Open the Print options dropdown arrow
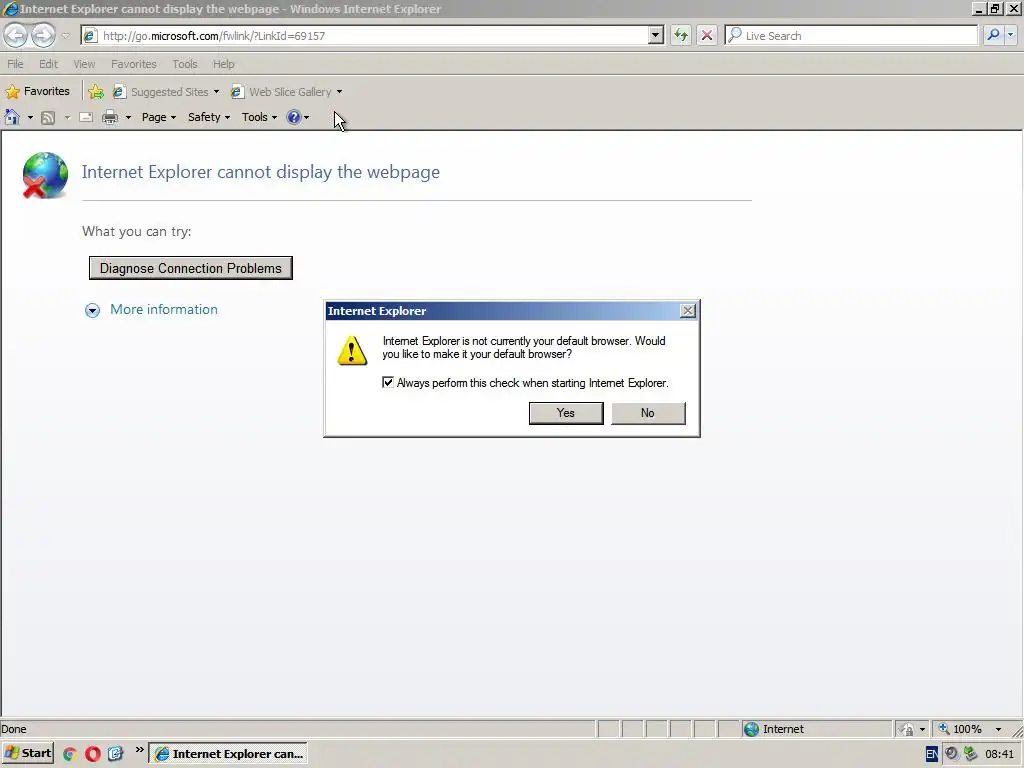This screenshot has height=768, width=1024. tap(128, 118)
